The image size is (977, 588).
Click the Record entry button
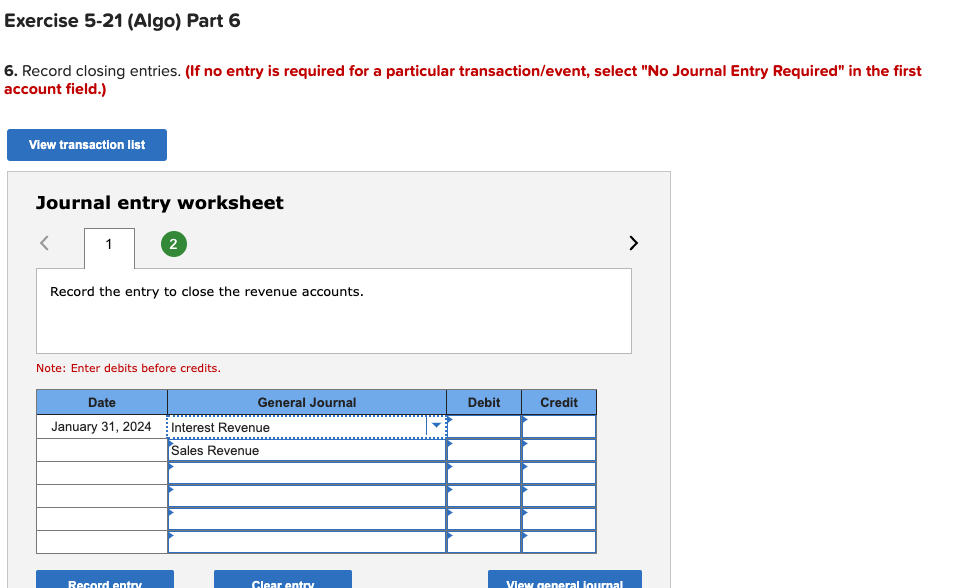pyautogui.click(x=104, y=582)
